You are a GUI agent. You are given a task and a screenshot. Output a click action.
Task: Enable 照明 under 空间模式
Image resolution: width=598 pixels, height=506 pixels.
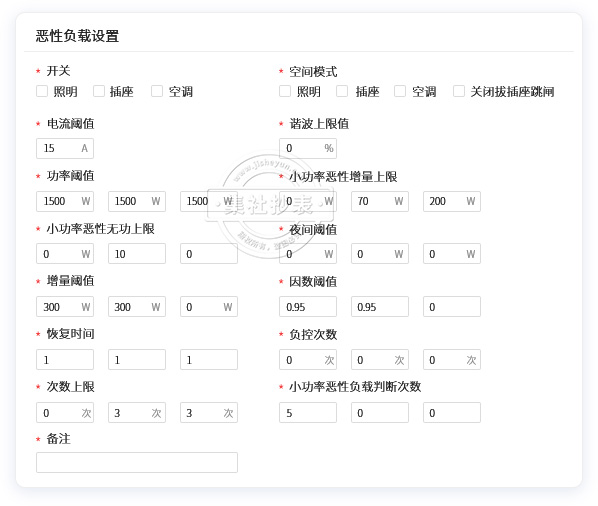[x=285, y=91]
